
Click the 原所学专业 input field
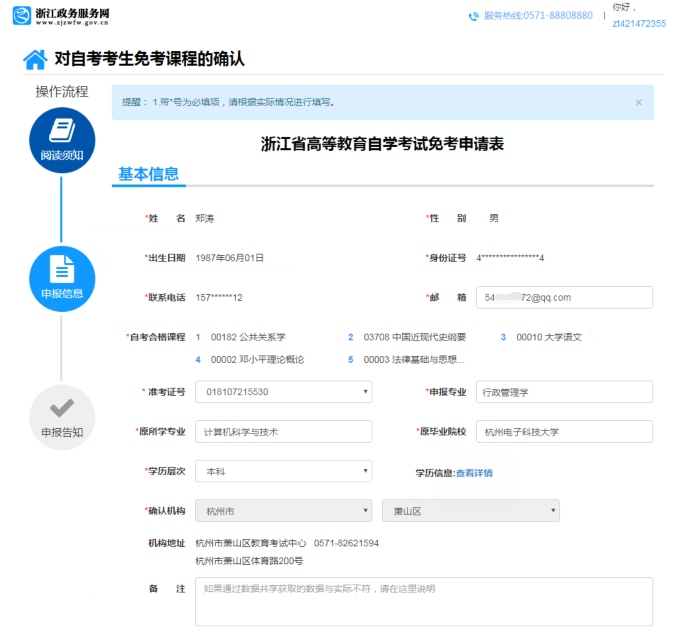point(283,432)
